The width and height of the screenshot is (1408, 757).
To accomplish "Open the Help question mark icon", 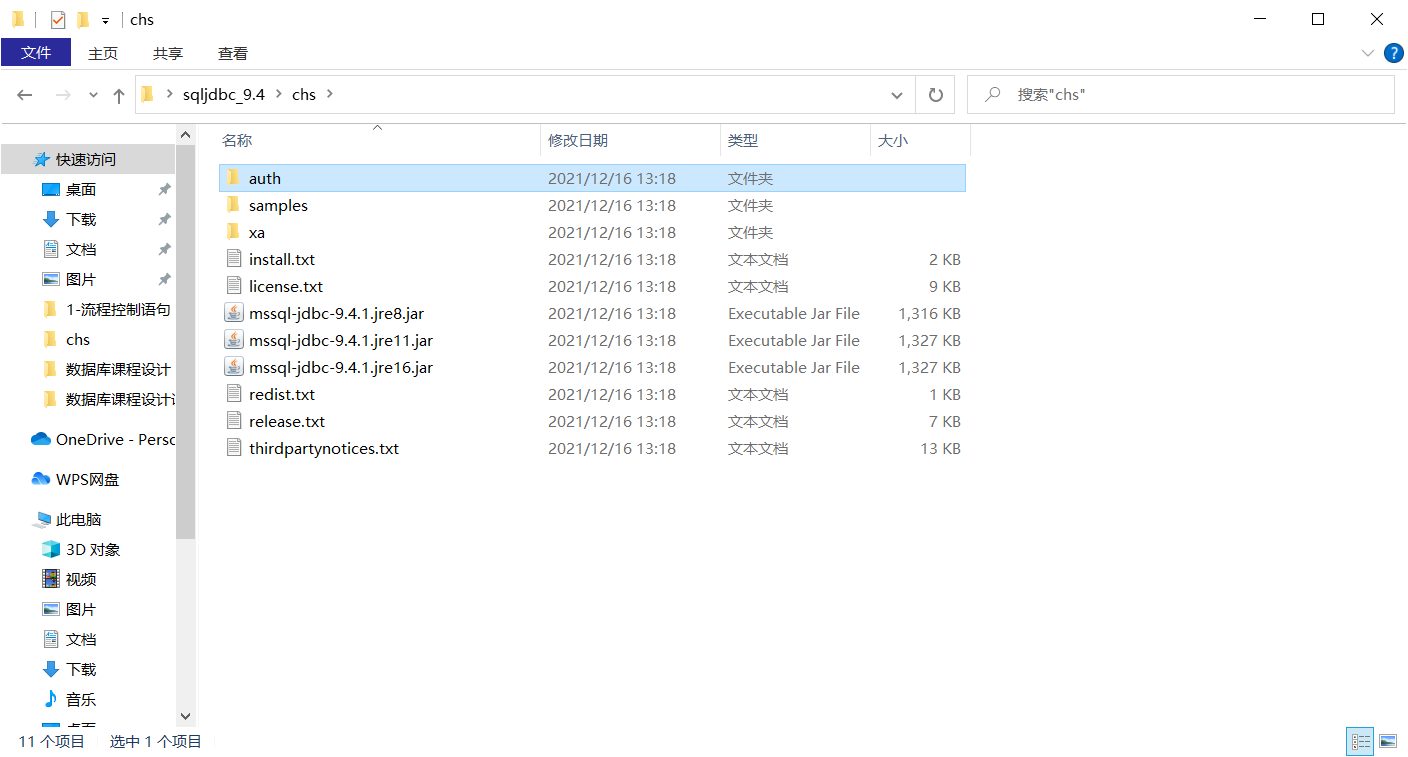I will coord(1393,53).
